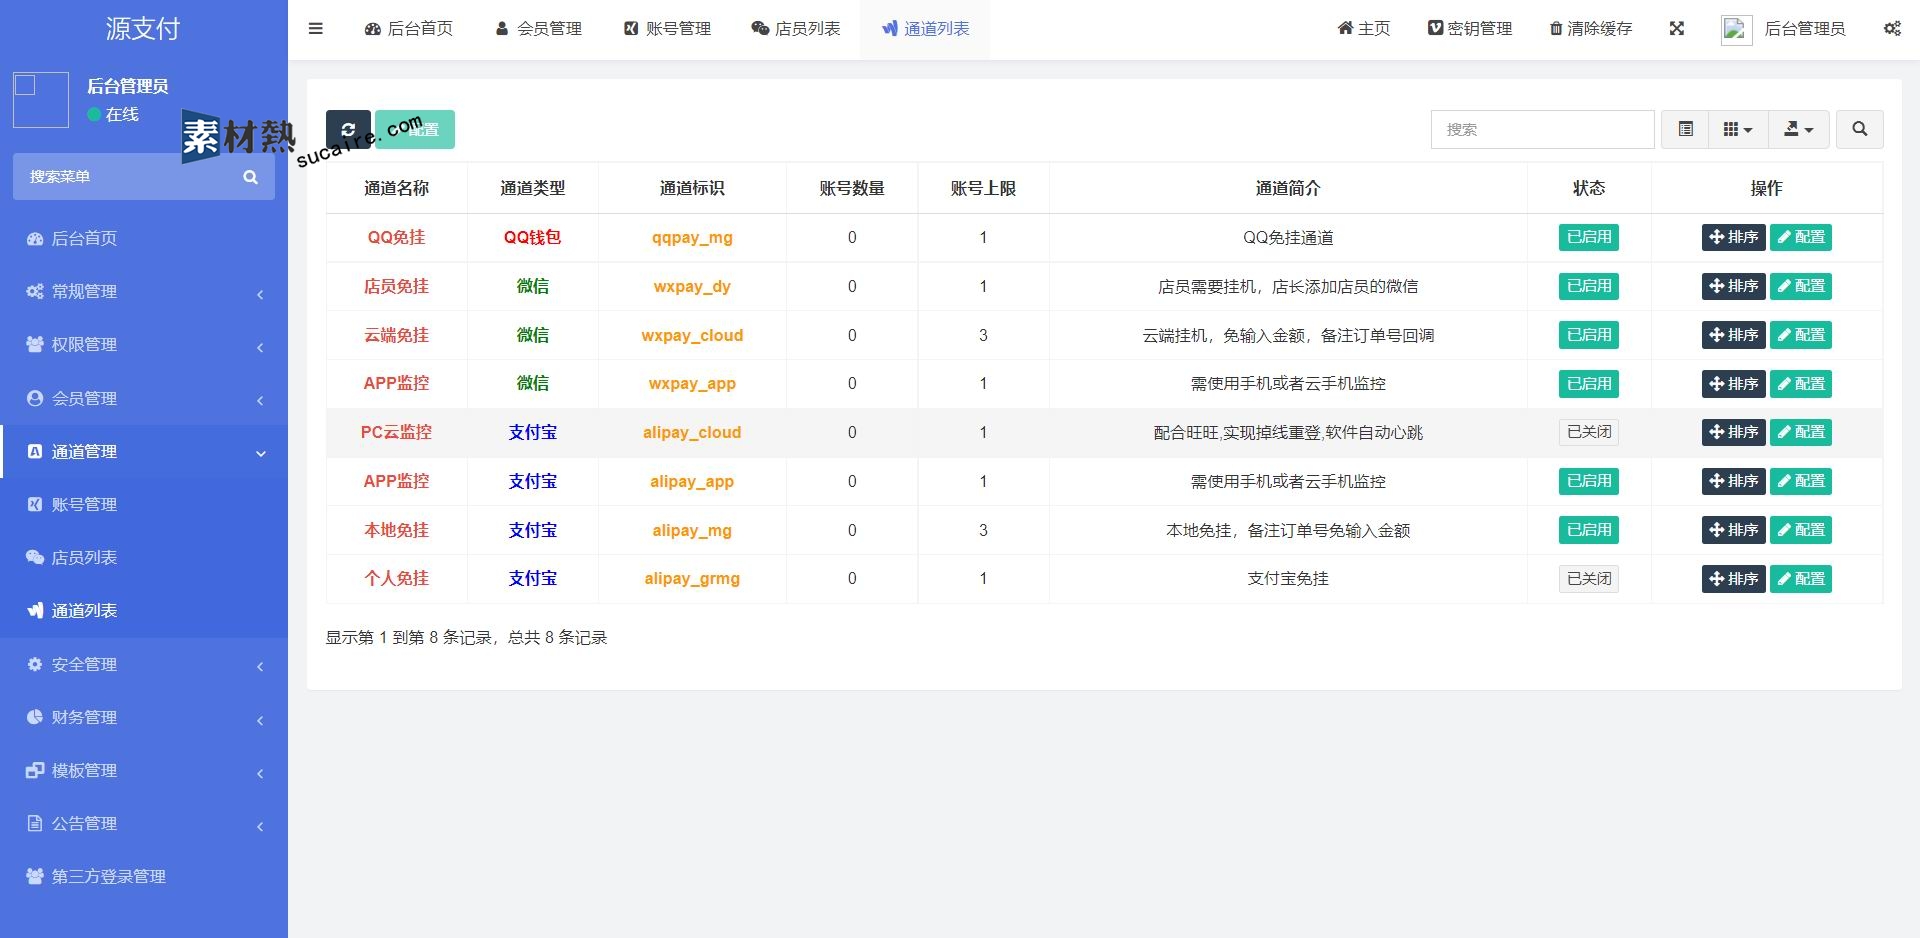Viewport: 1920px width, 938px height.
Task: Click 清除缓存 in header
Action: 1591,29
